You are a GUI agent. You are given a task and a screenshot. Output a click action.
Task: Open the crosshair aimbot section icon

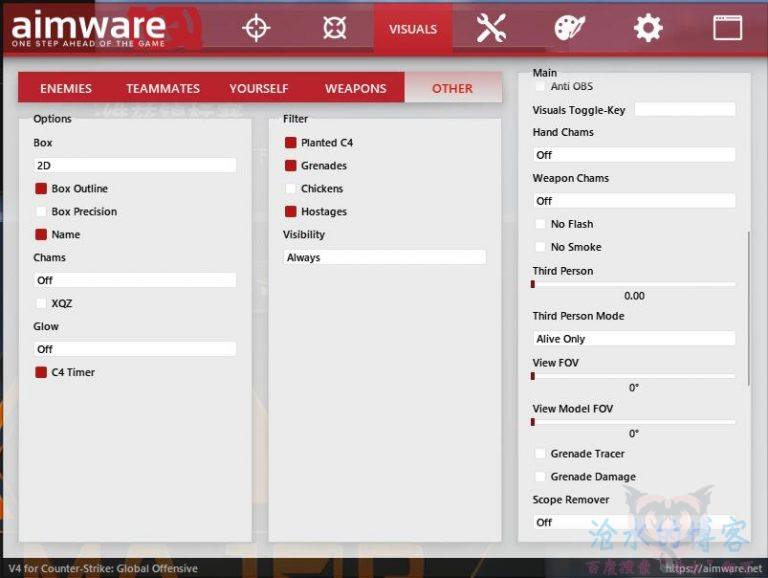coord(257,28)
